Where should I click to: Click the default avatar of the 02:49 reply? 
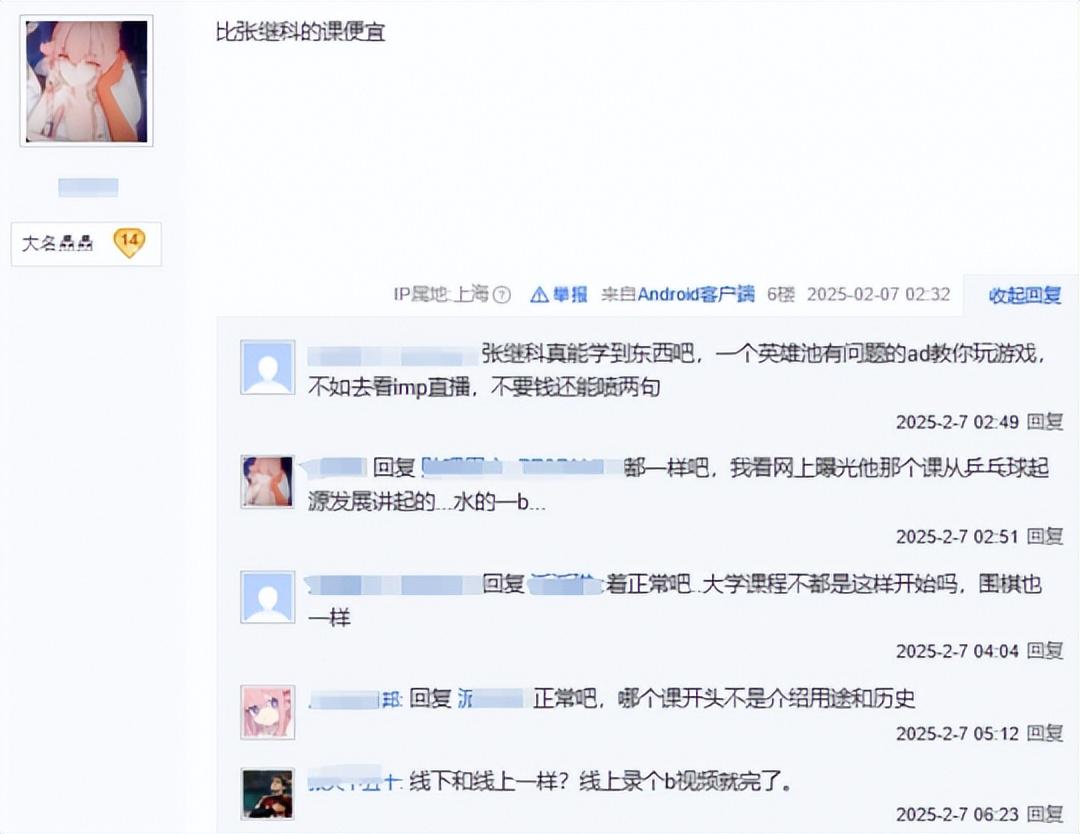(x=267, y=367)
